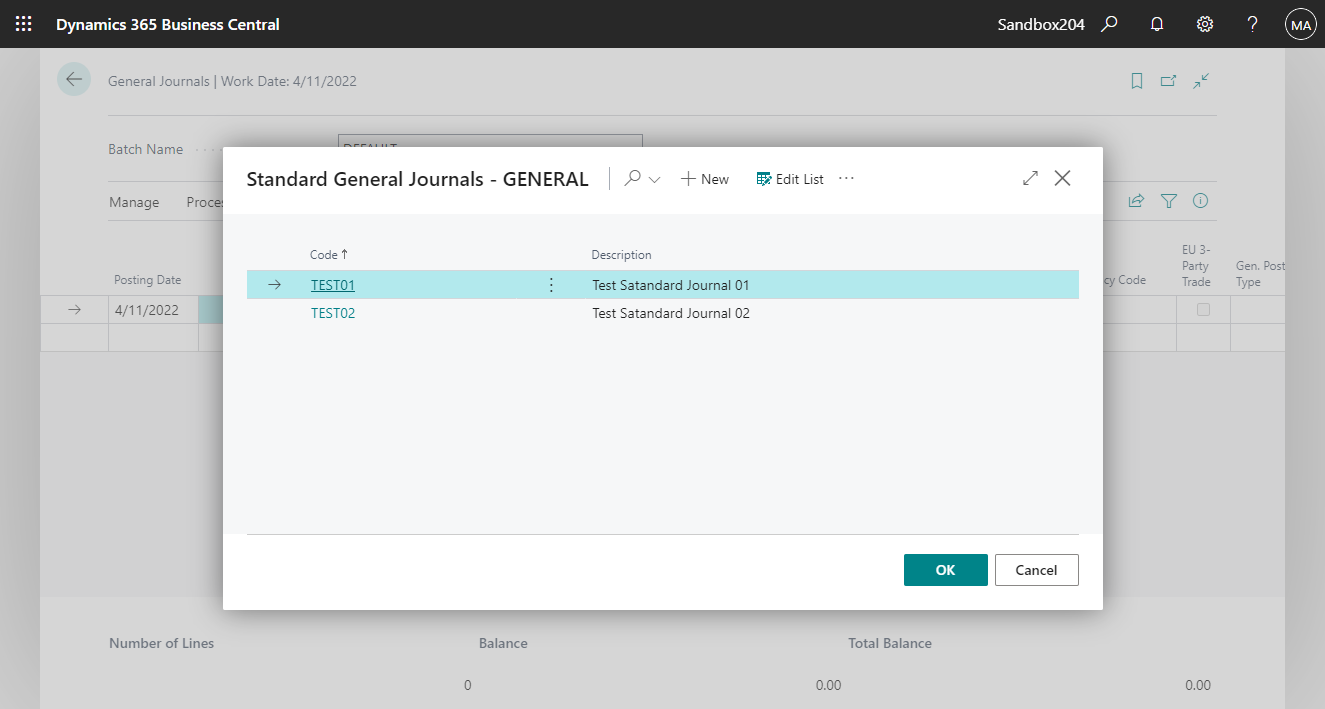Image resolution: width=1325 pixels, height=709 pixels.
Task: Open the TEST01 standard journal link
Action: (333, 284)
